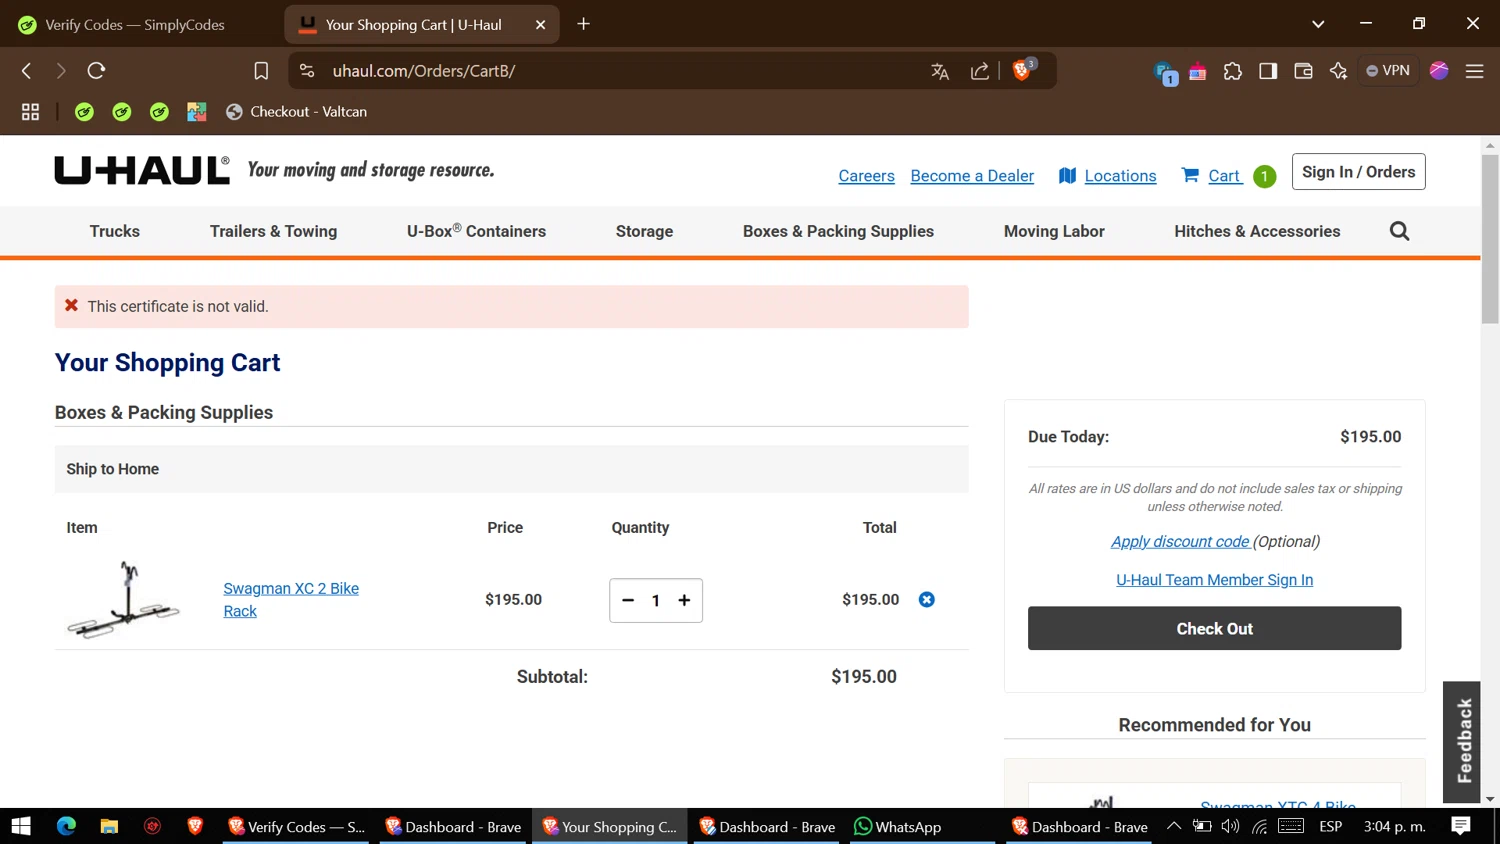Open Microsoft Edge from taskbar
Image resolution: width=1500 pixels, height=844 pixels.
coord(66,826)
